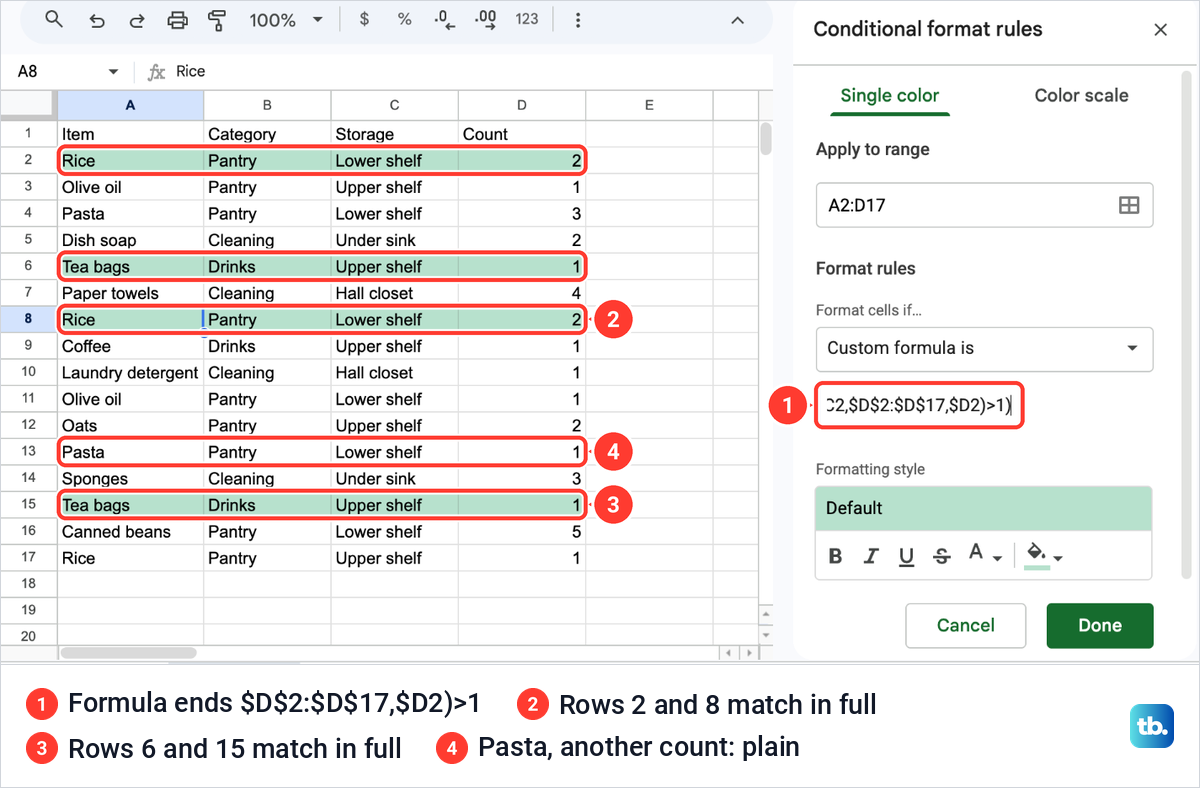Click the vertical scrollbar of the sheet

click(x=765, y=140)
